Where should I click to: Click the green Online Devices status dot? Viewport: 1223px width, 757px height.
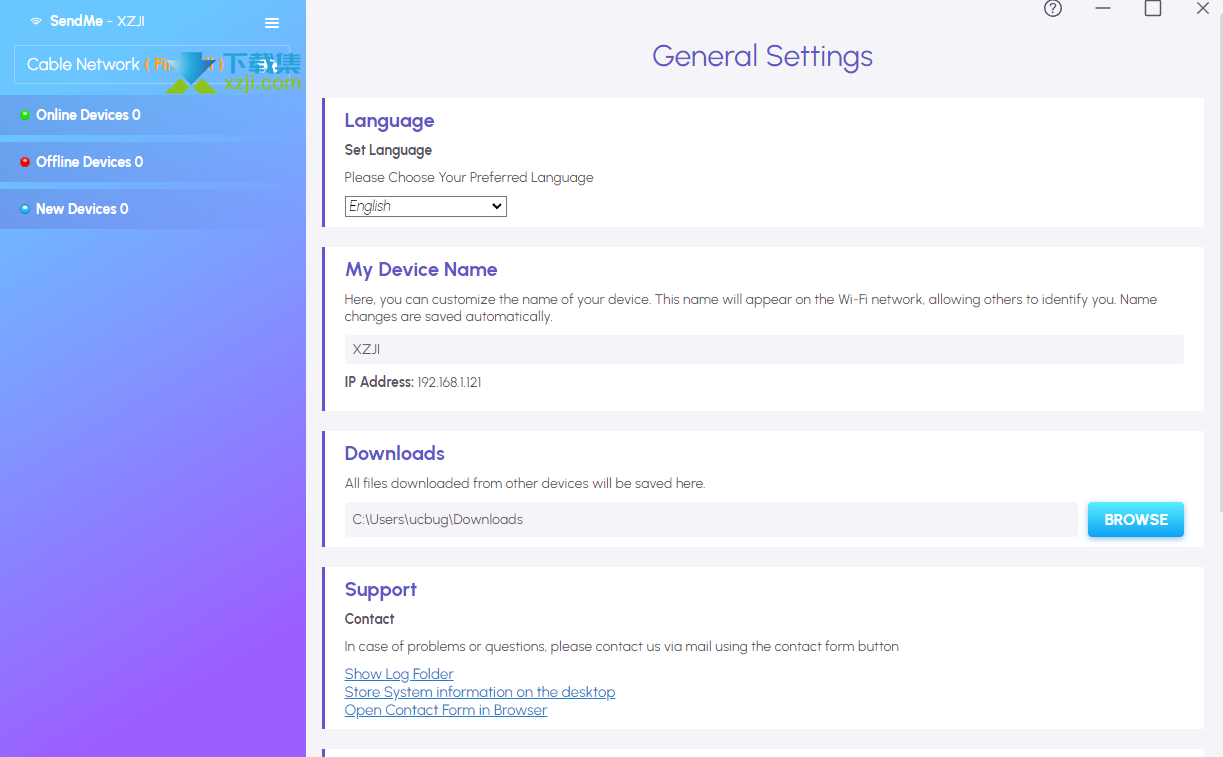tap(25, 115)
